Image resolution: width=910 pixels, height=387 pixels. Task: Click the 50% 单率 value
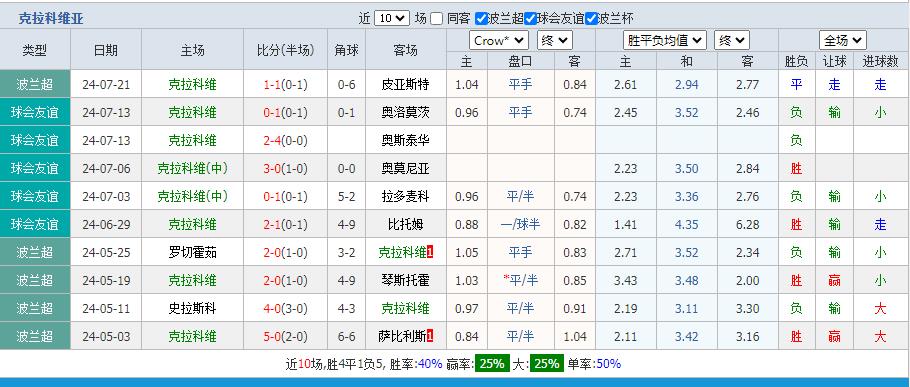[608, 364]
